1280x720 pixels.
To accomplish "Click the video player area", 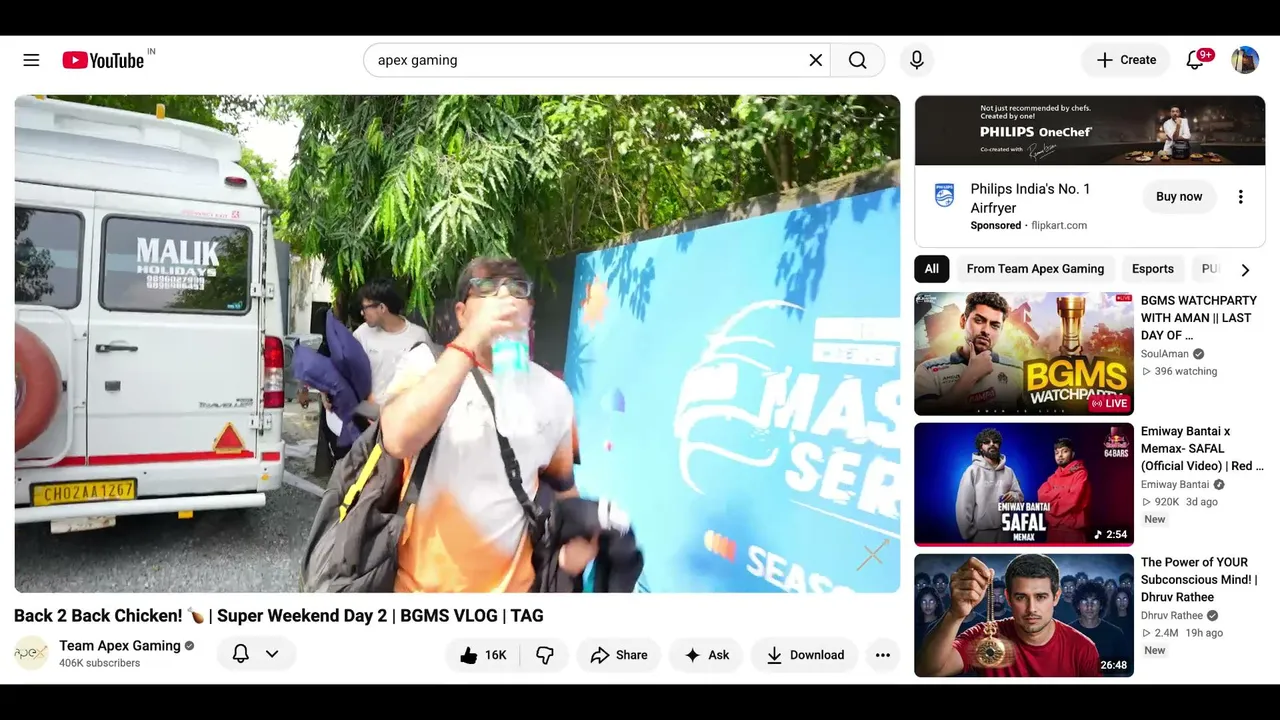I will [x=457, y=344].
